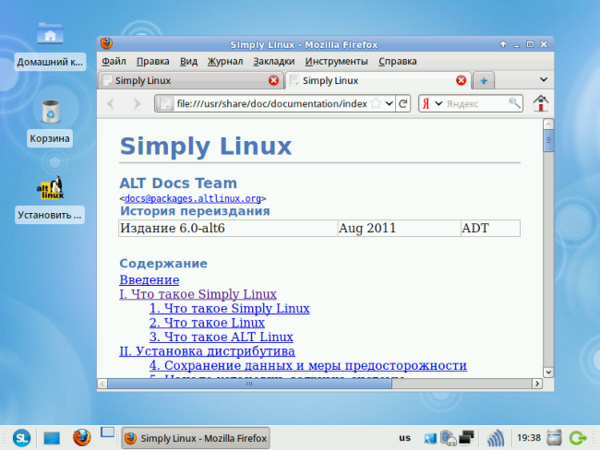
Task: Open the wireless signal tray icon
Action: click(x=496, y=438)
